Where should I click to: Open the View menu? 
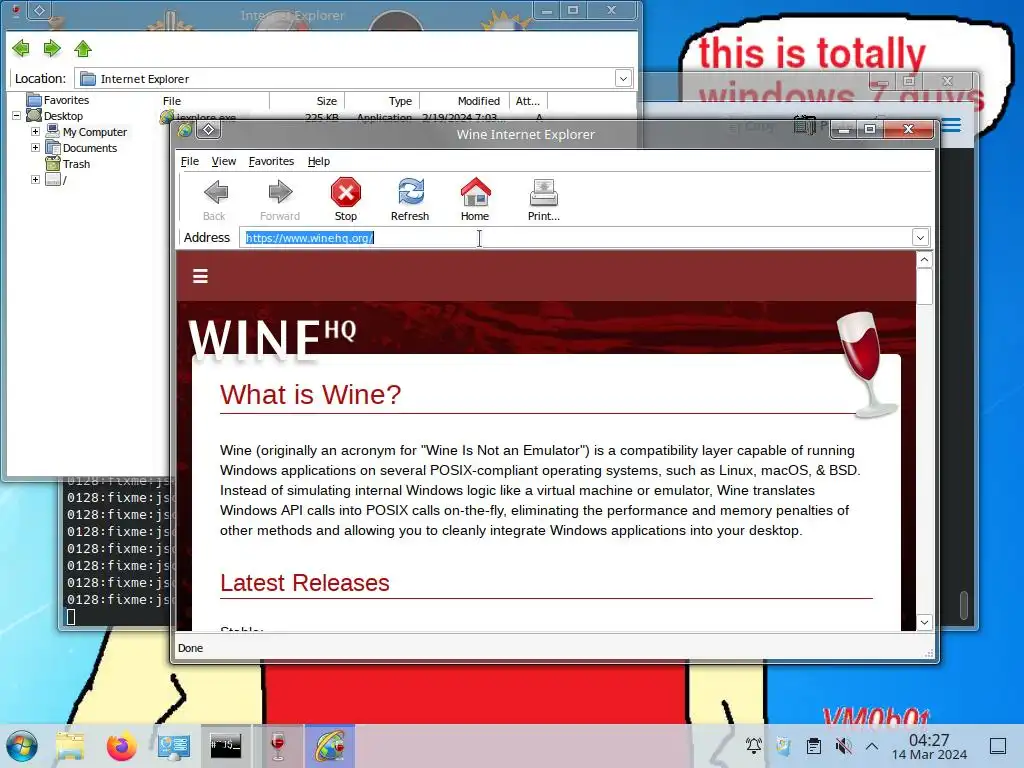[223, 161]
